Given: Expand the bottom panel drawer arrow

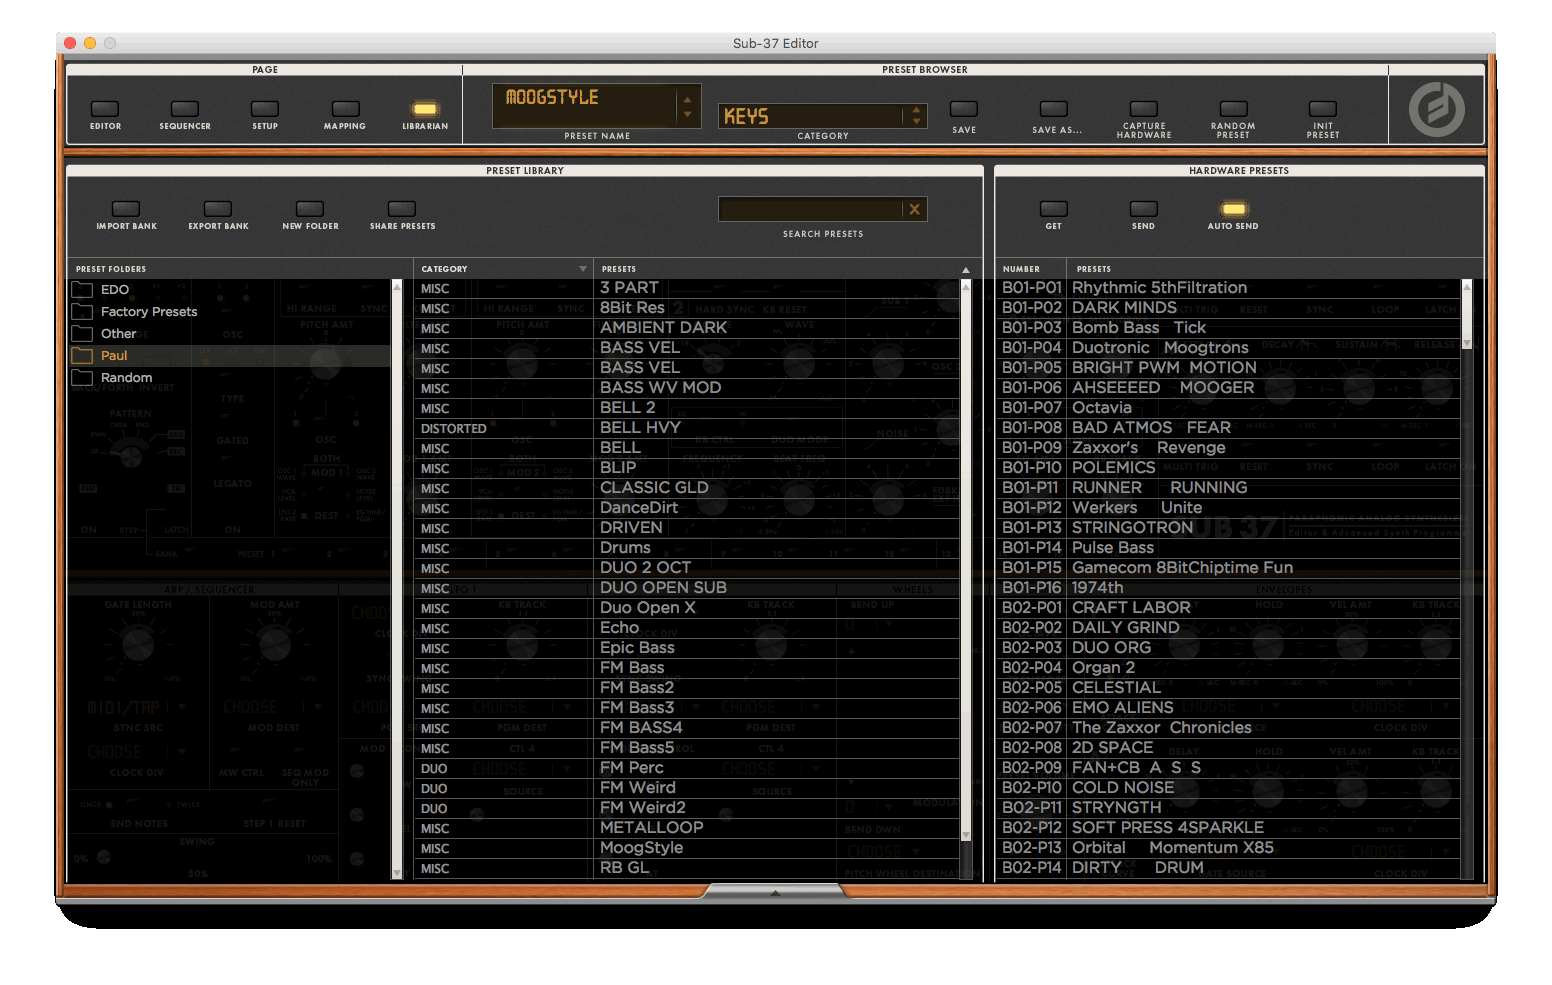Looking at the screenshot, I should (775, 893).
